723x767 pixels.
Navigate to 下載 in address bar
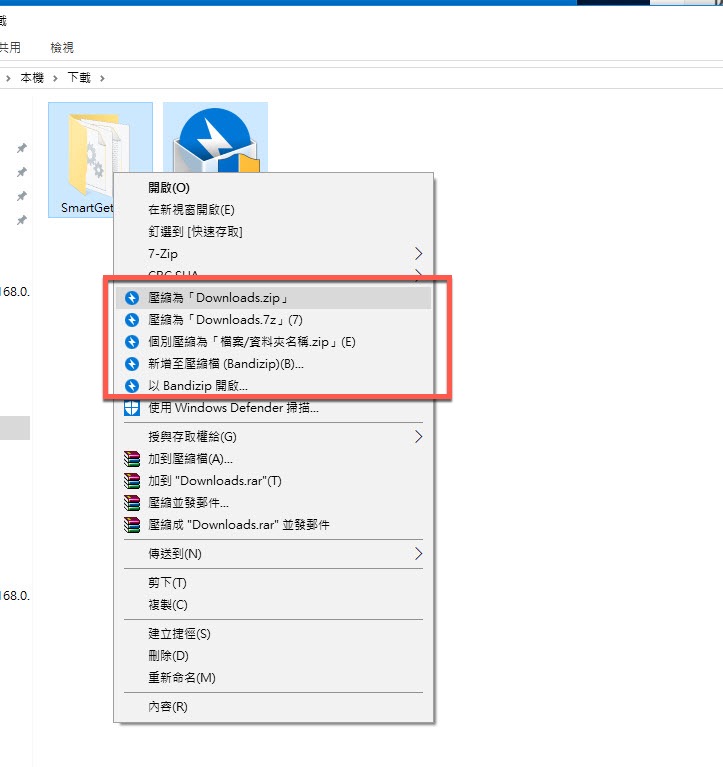[79, 77]
